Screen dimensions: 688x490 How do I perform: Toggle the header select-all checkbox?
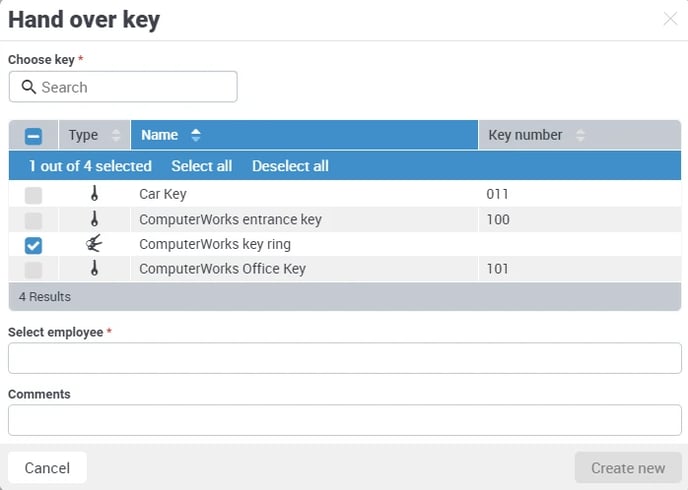click(x=33, y=136)
